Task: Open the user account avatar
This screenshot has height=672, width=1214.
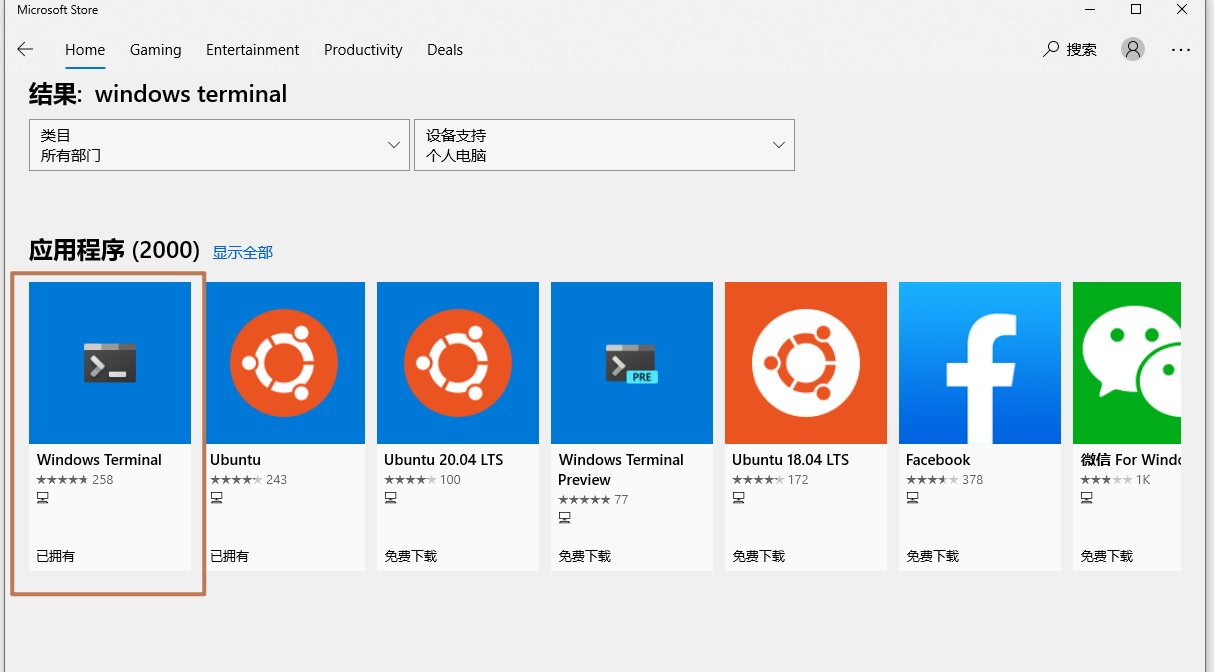Action: tap(1133, 49)
